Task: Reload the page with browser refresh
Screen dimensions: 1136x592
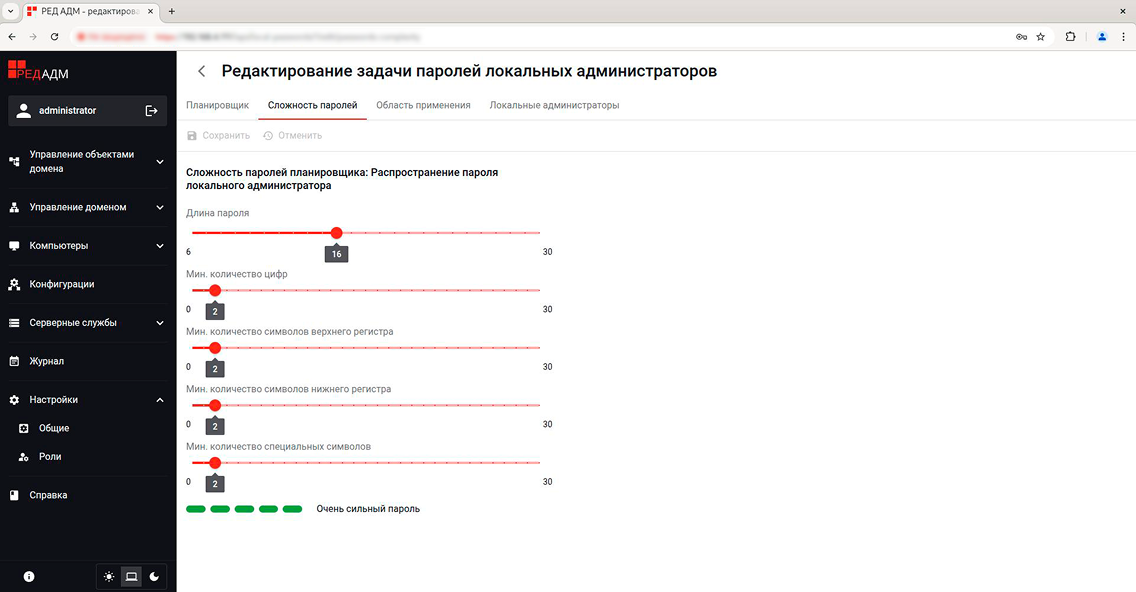Action: tap(54, 36)
